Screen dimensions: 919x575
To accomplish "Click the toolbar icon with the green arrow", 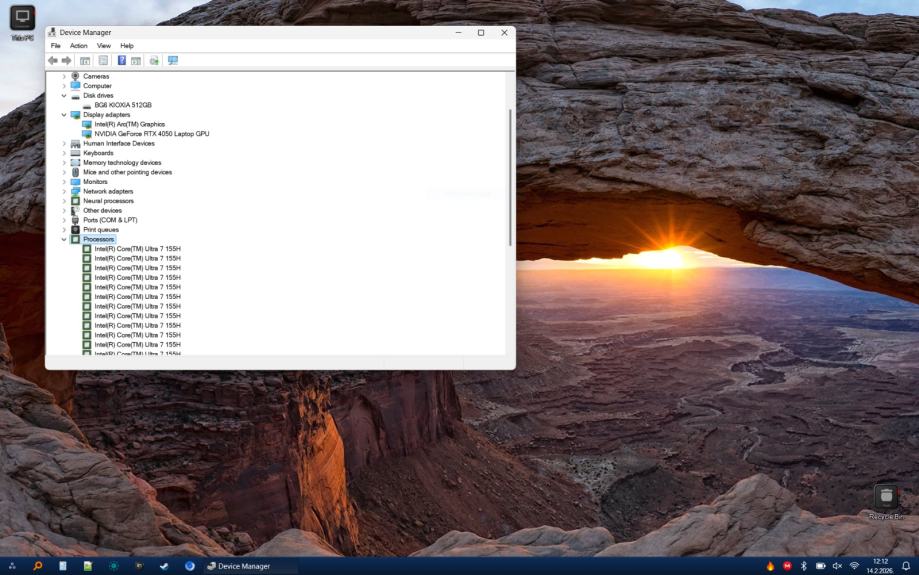I will 154,60.
